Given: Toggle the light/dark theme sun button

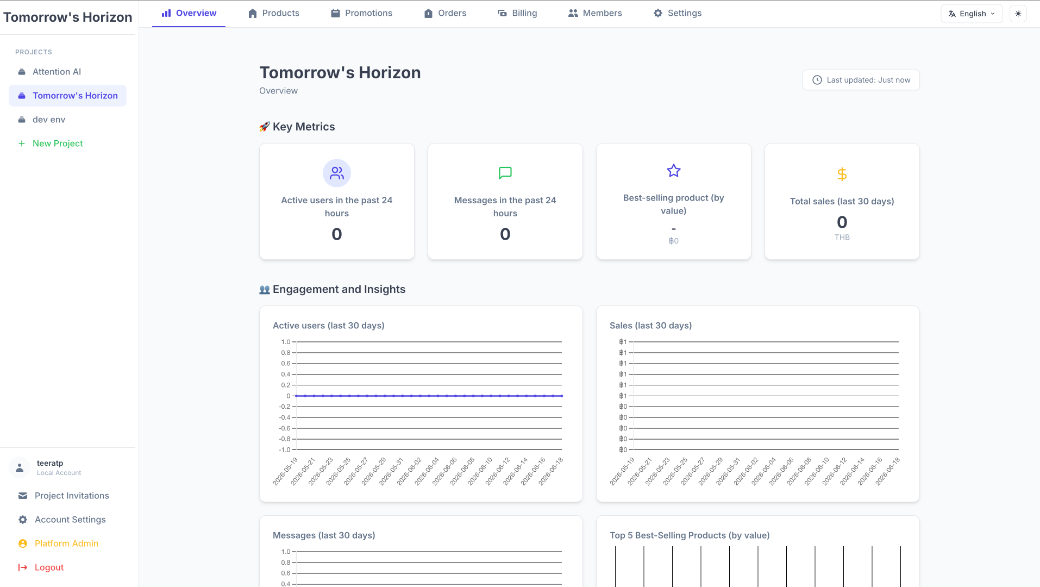Looking at the screenshot, I should point(1018,14).
